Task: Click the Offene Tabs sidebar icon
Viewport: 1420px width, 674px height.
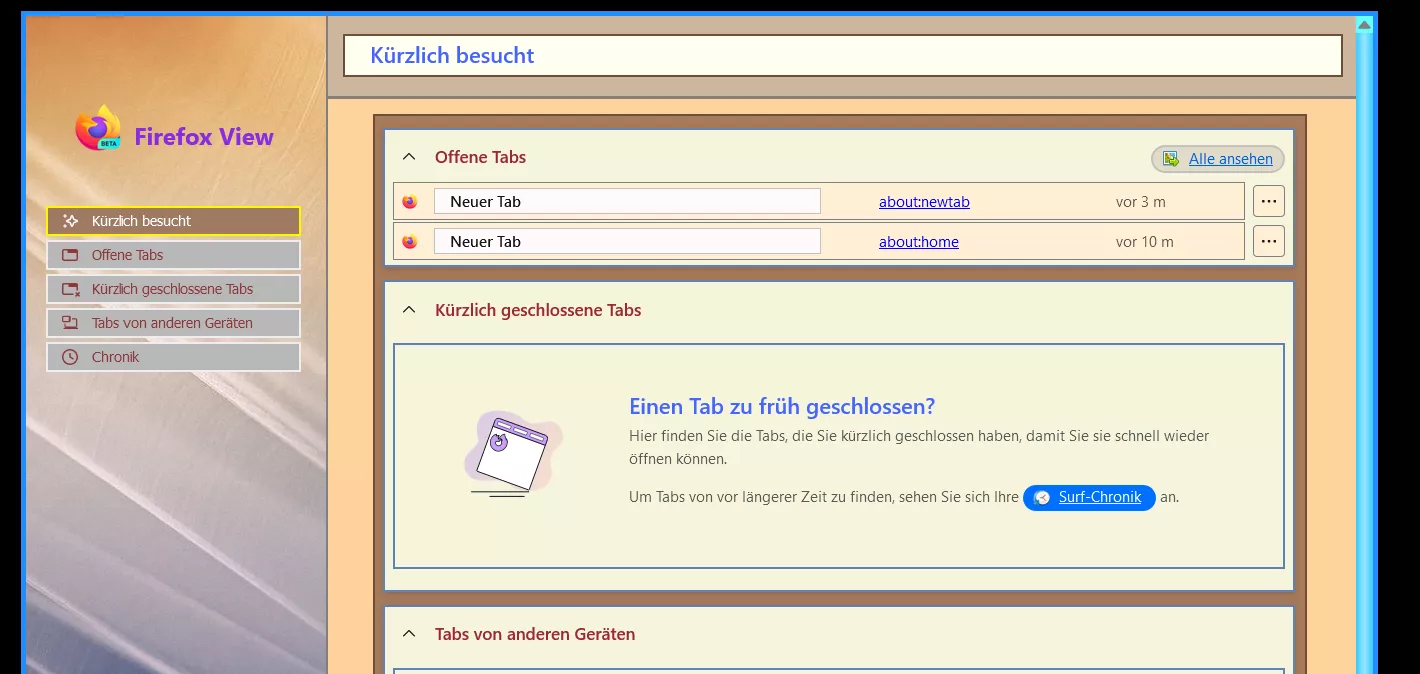Action: (x=70, y=255)
